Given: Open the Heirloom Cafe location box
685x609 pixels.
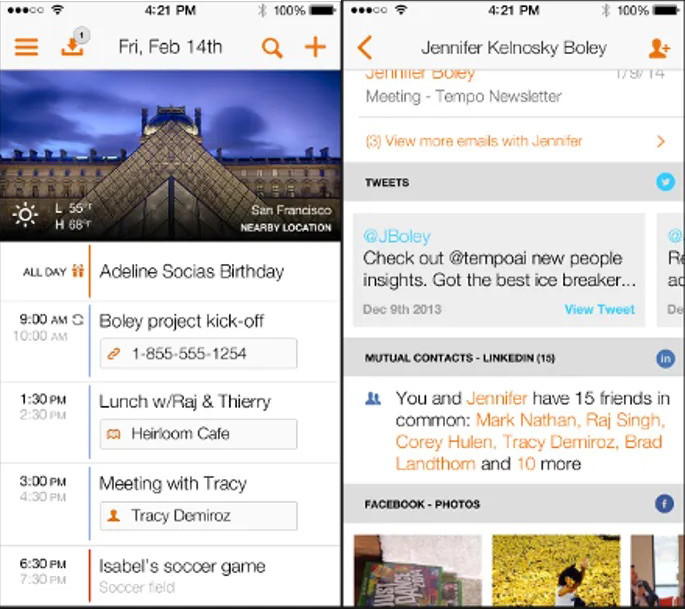Looking at the screenshot, I should 199,434.
